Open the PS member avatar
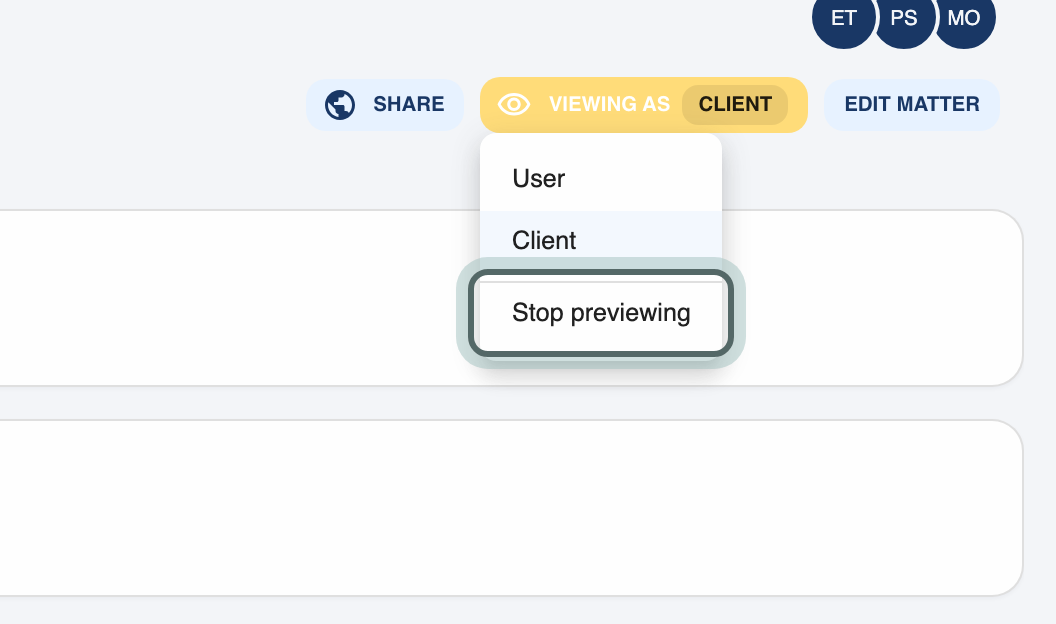 click(x=904, y=18)
